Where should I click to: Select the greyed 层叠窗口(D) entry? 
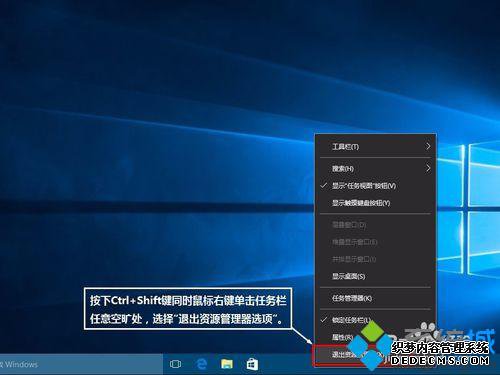tap(375, 225)
